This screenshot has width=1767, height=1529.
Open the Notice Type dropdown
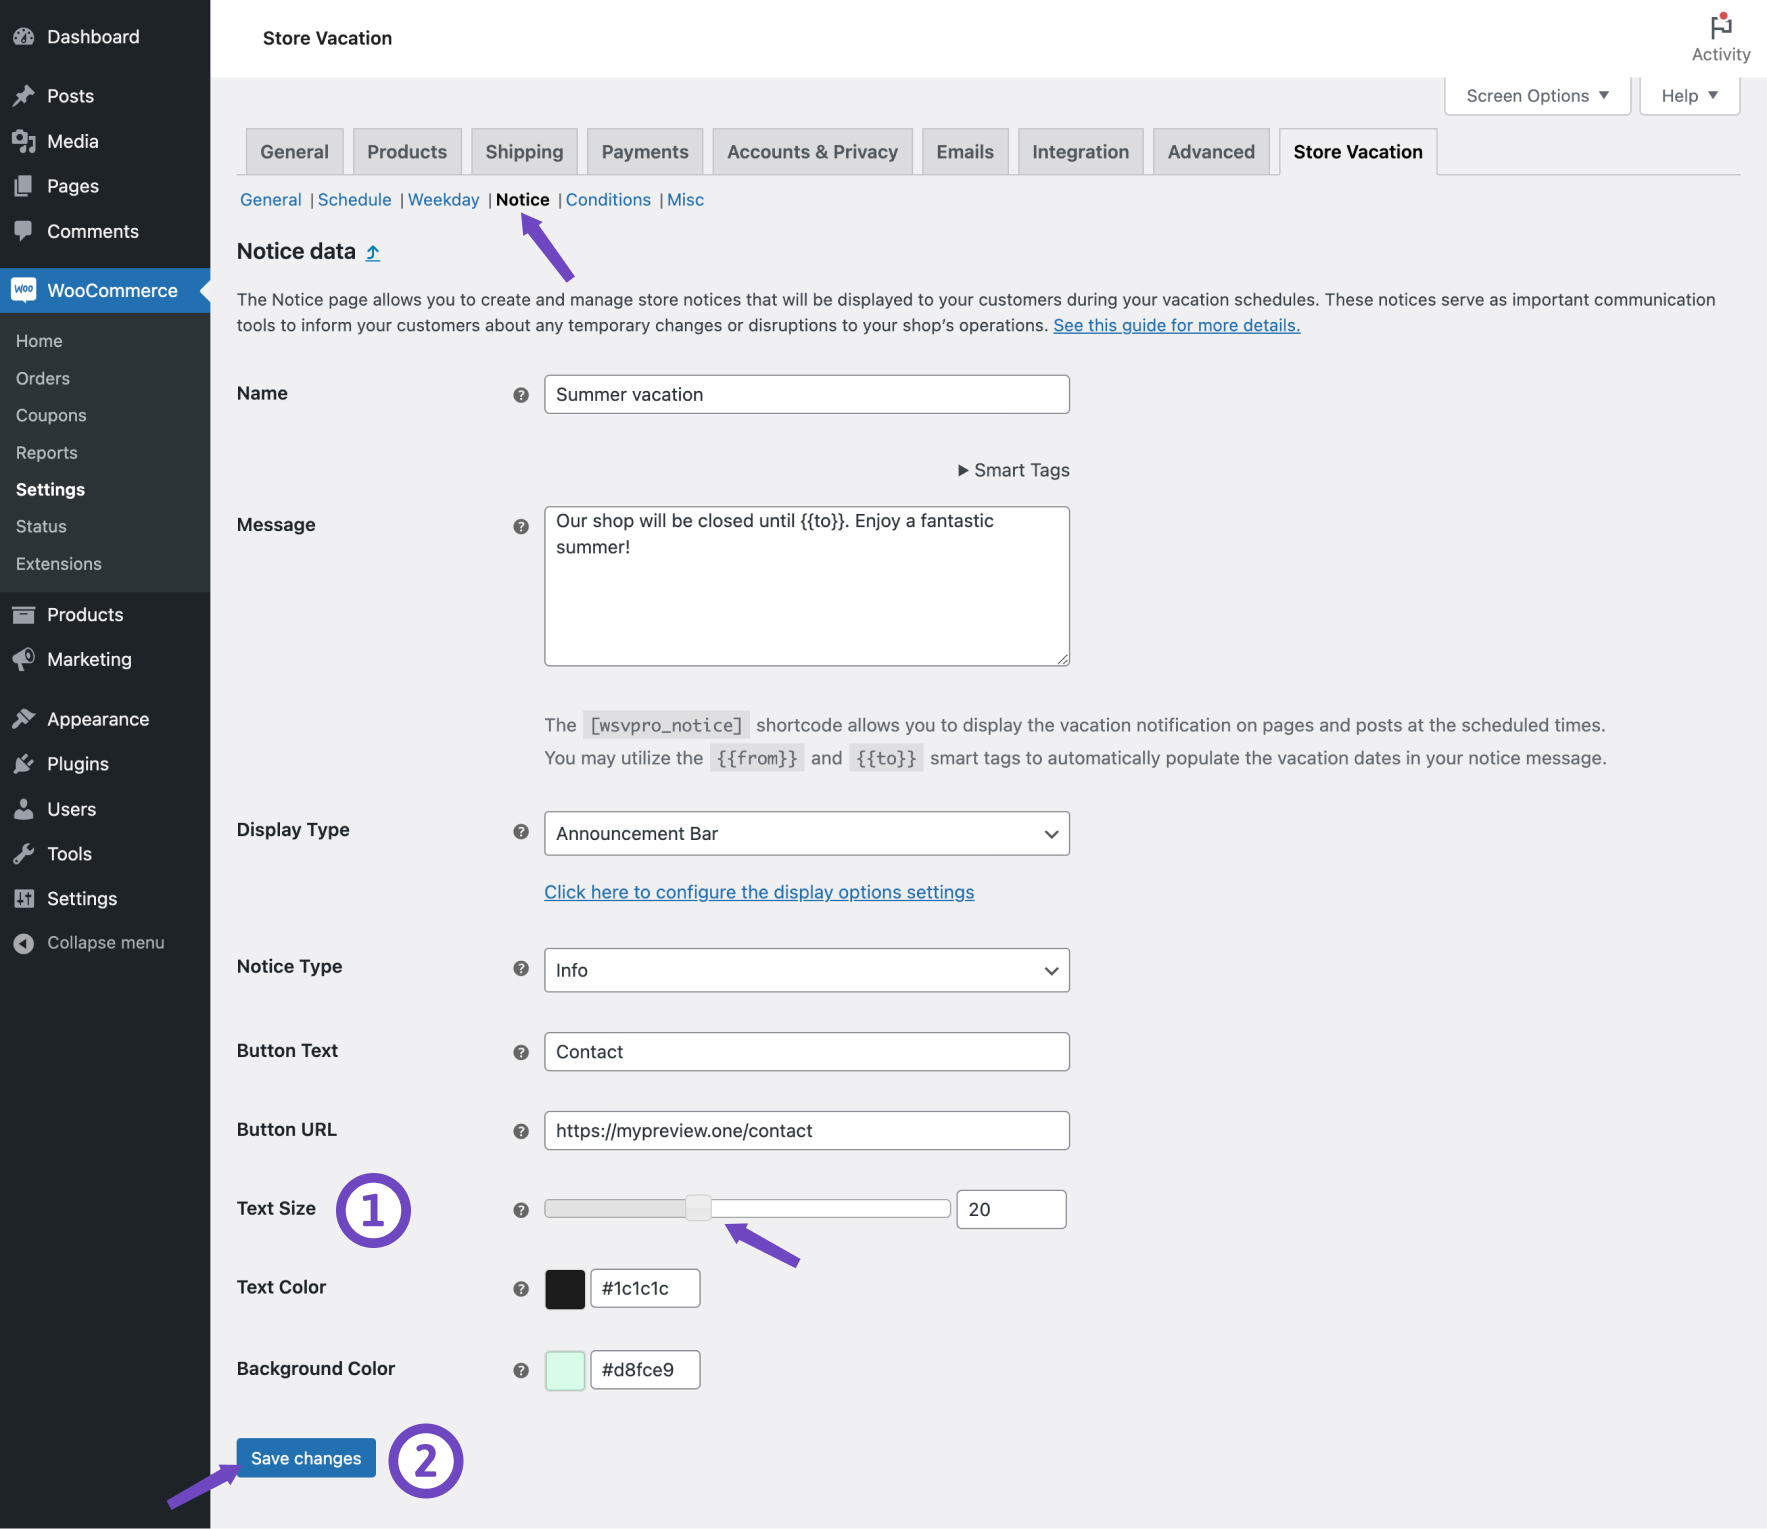click(806, 970)
